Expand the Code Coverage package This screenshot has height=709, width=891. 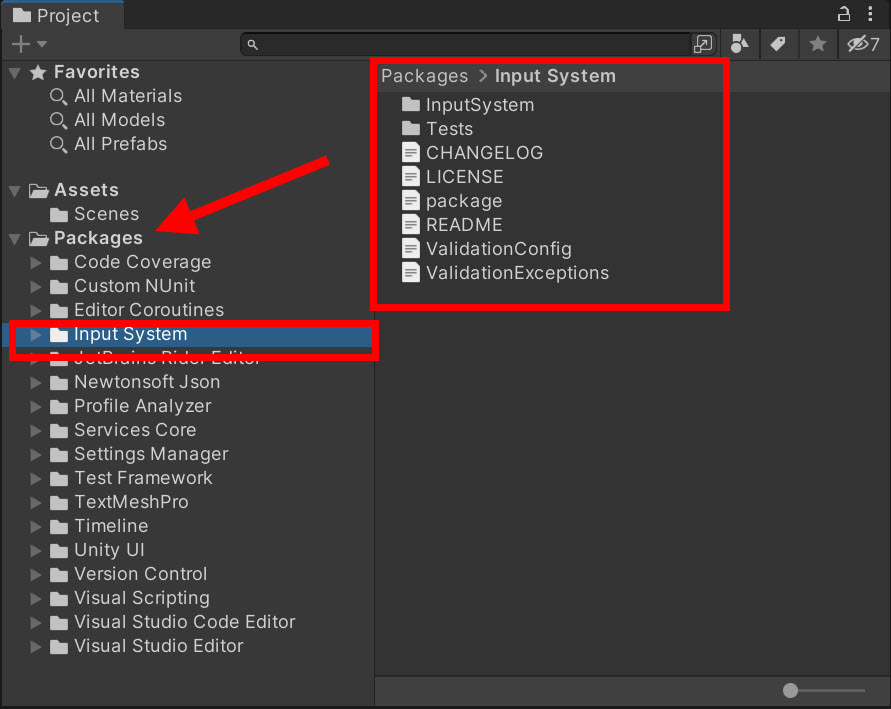36,262
